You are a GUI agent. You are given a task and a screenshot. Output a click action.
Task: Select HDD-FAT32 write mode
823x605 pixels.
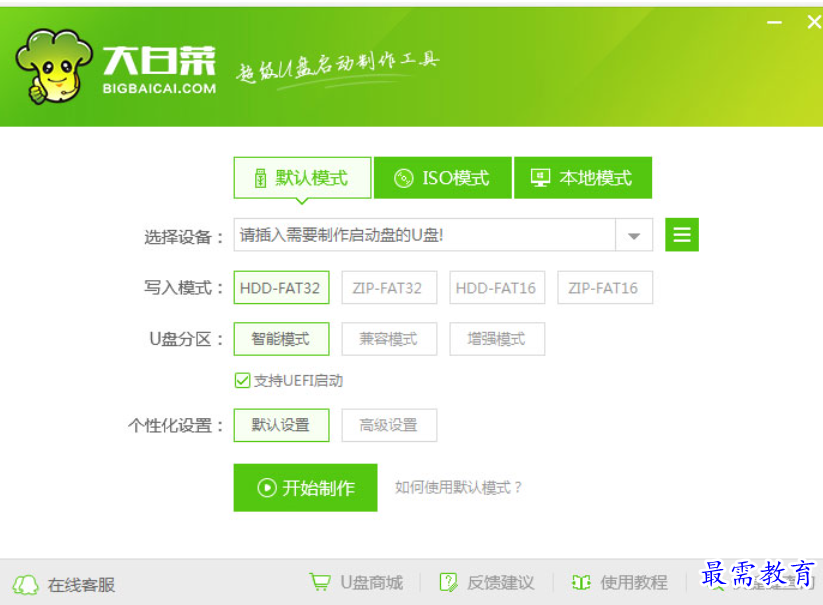tap(281, 288)
